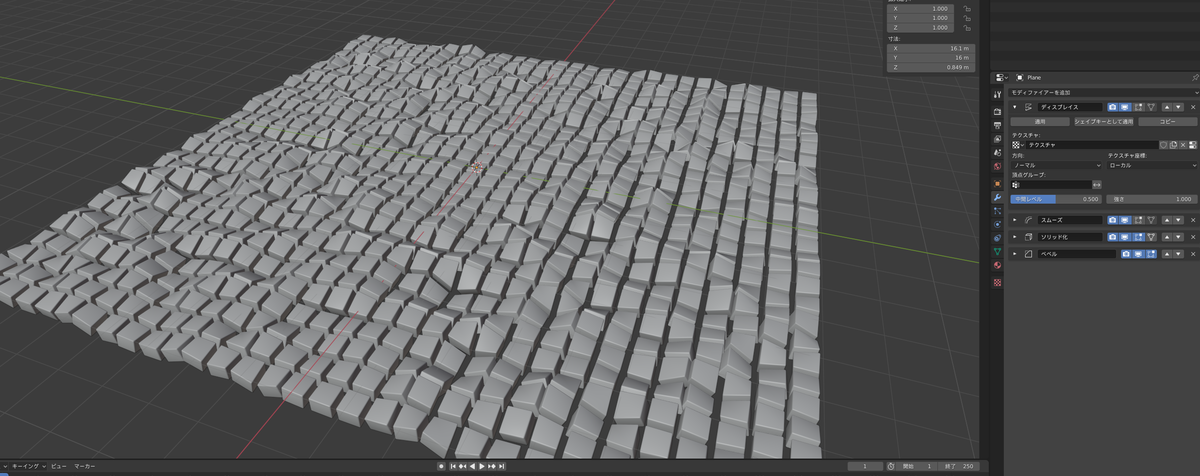
Task: Create new texture copy icon
Action: click(x=1173, y=145)
